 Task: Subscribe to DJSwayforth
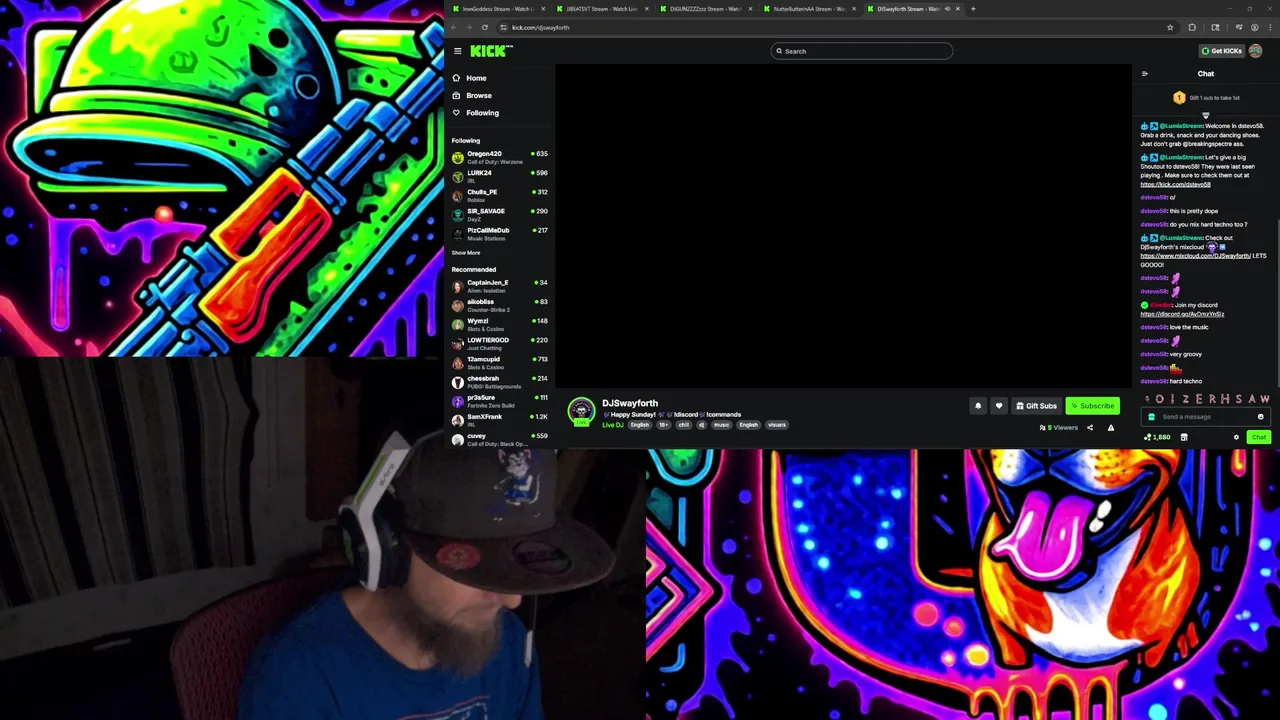1092,406
